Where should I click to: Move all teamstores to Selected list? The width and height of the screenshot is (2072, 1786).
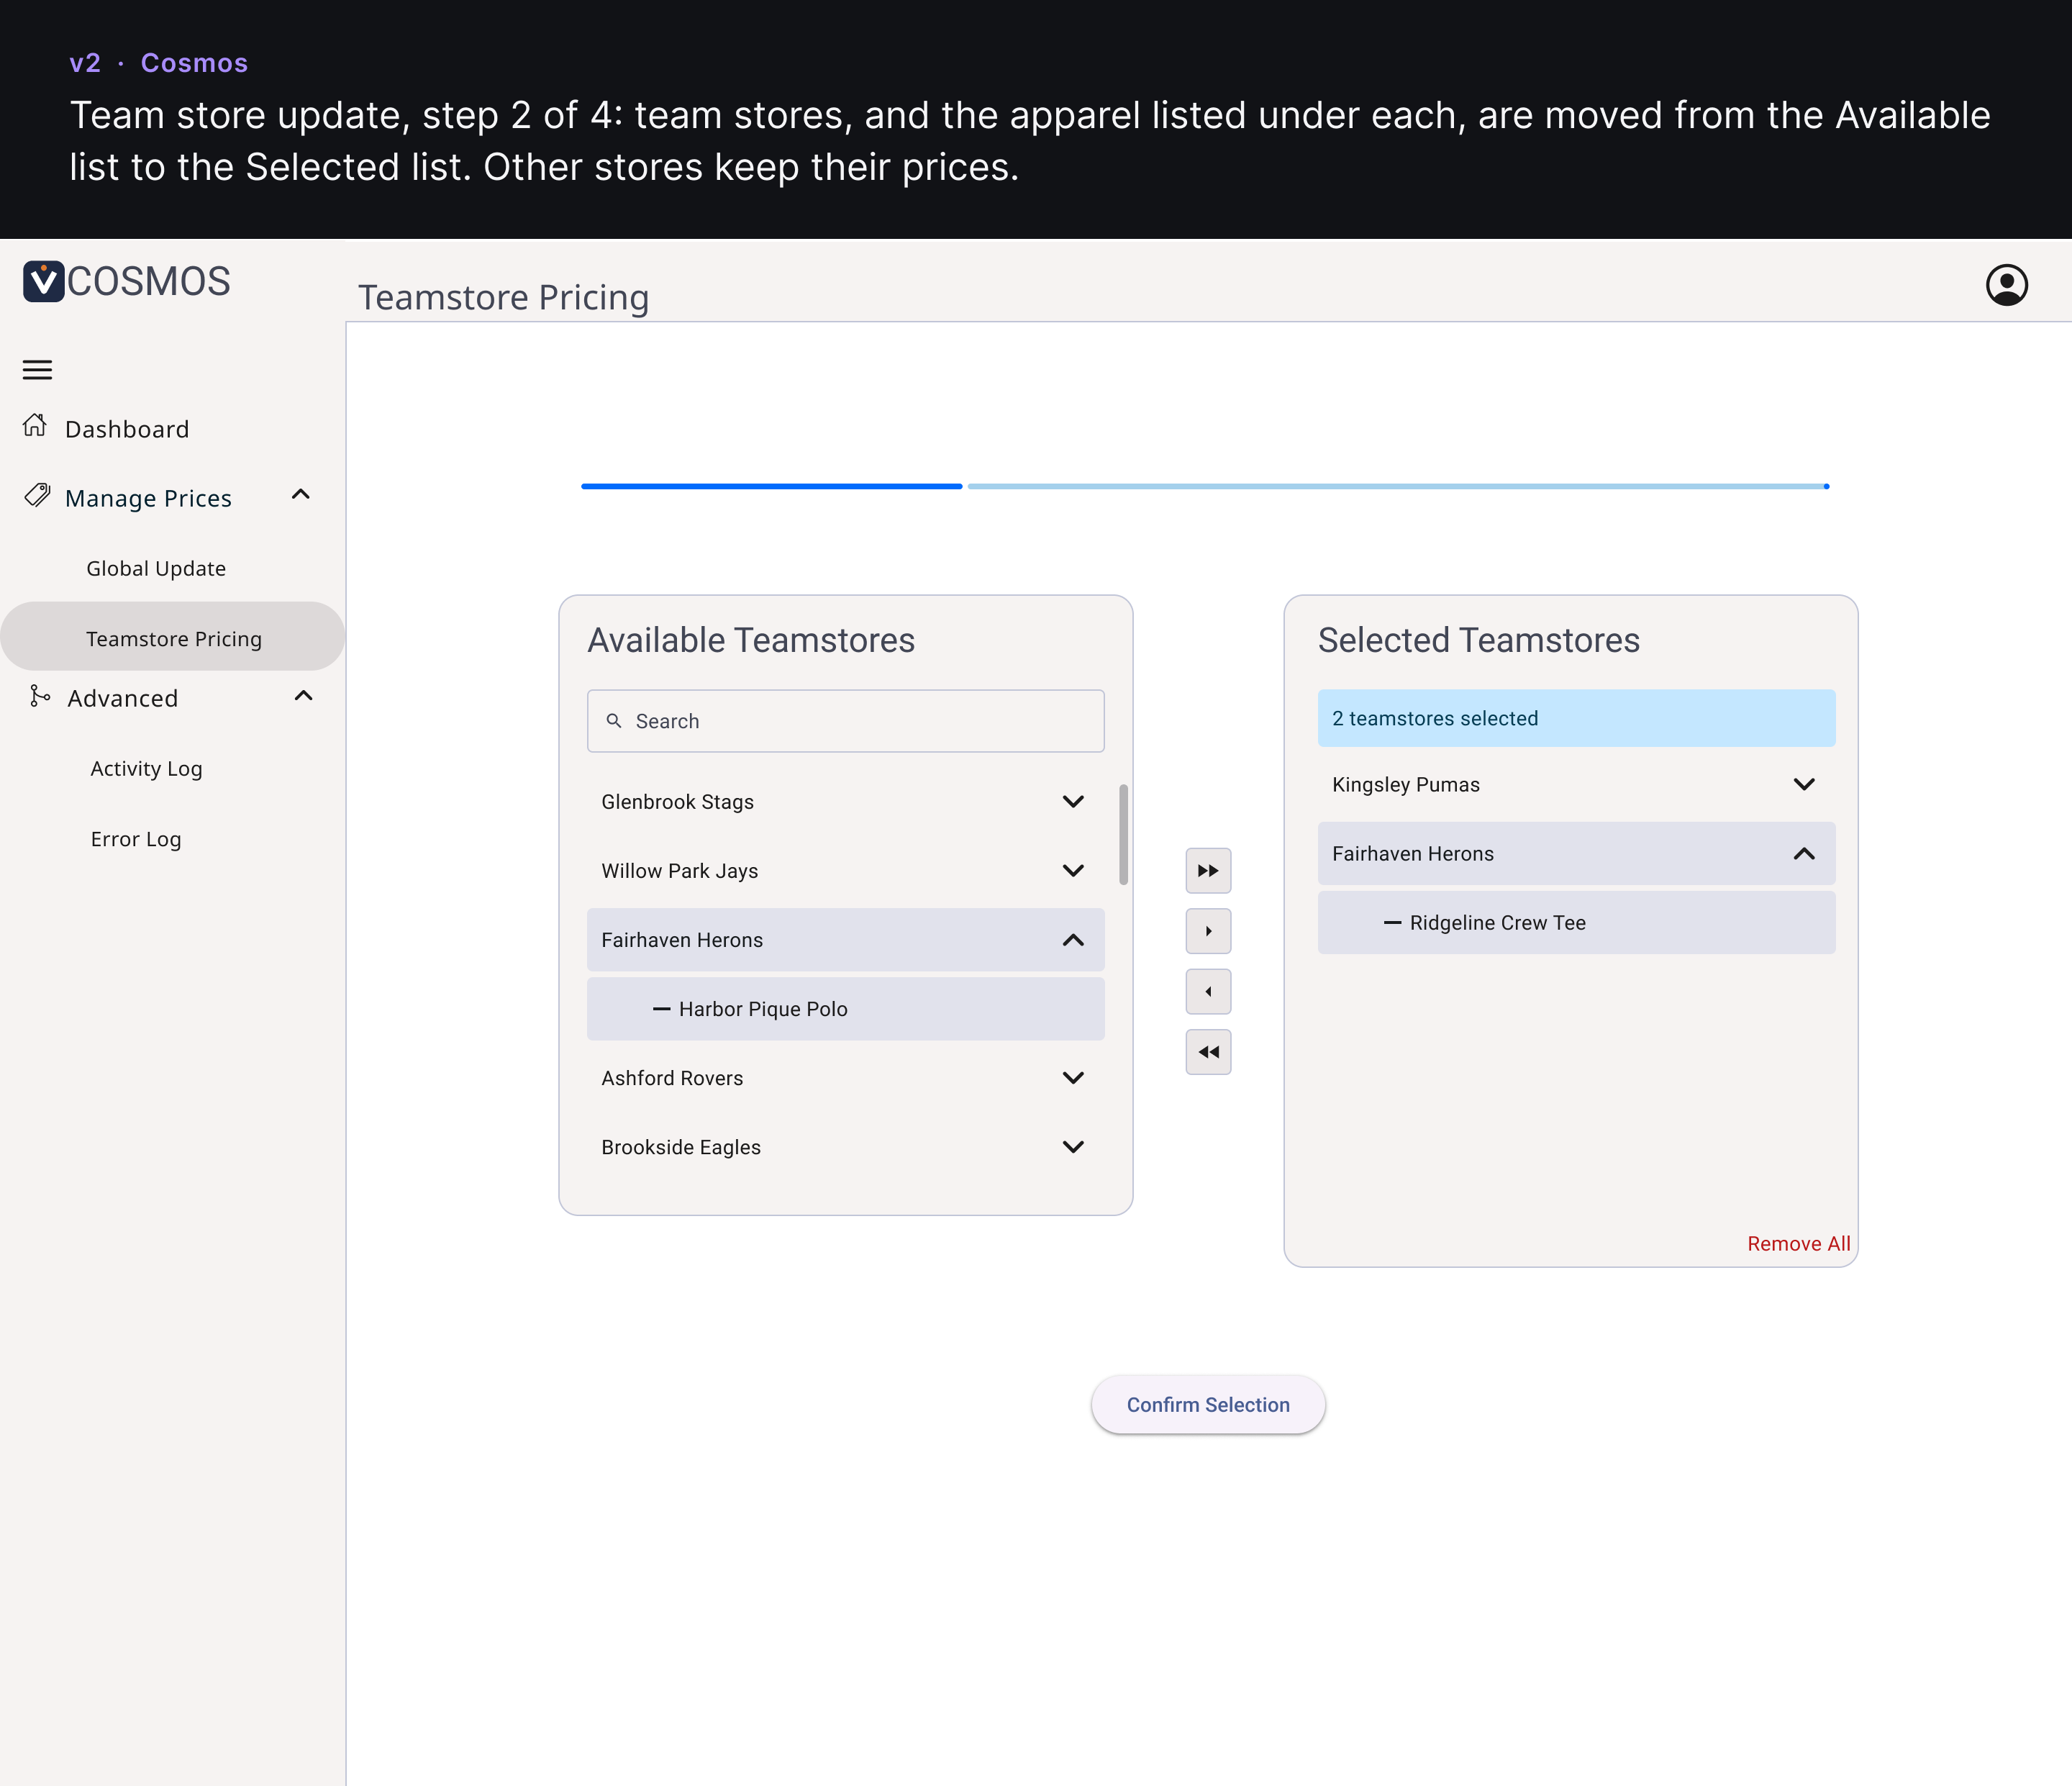coord(1208,870)
